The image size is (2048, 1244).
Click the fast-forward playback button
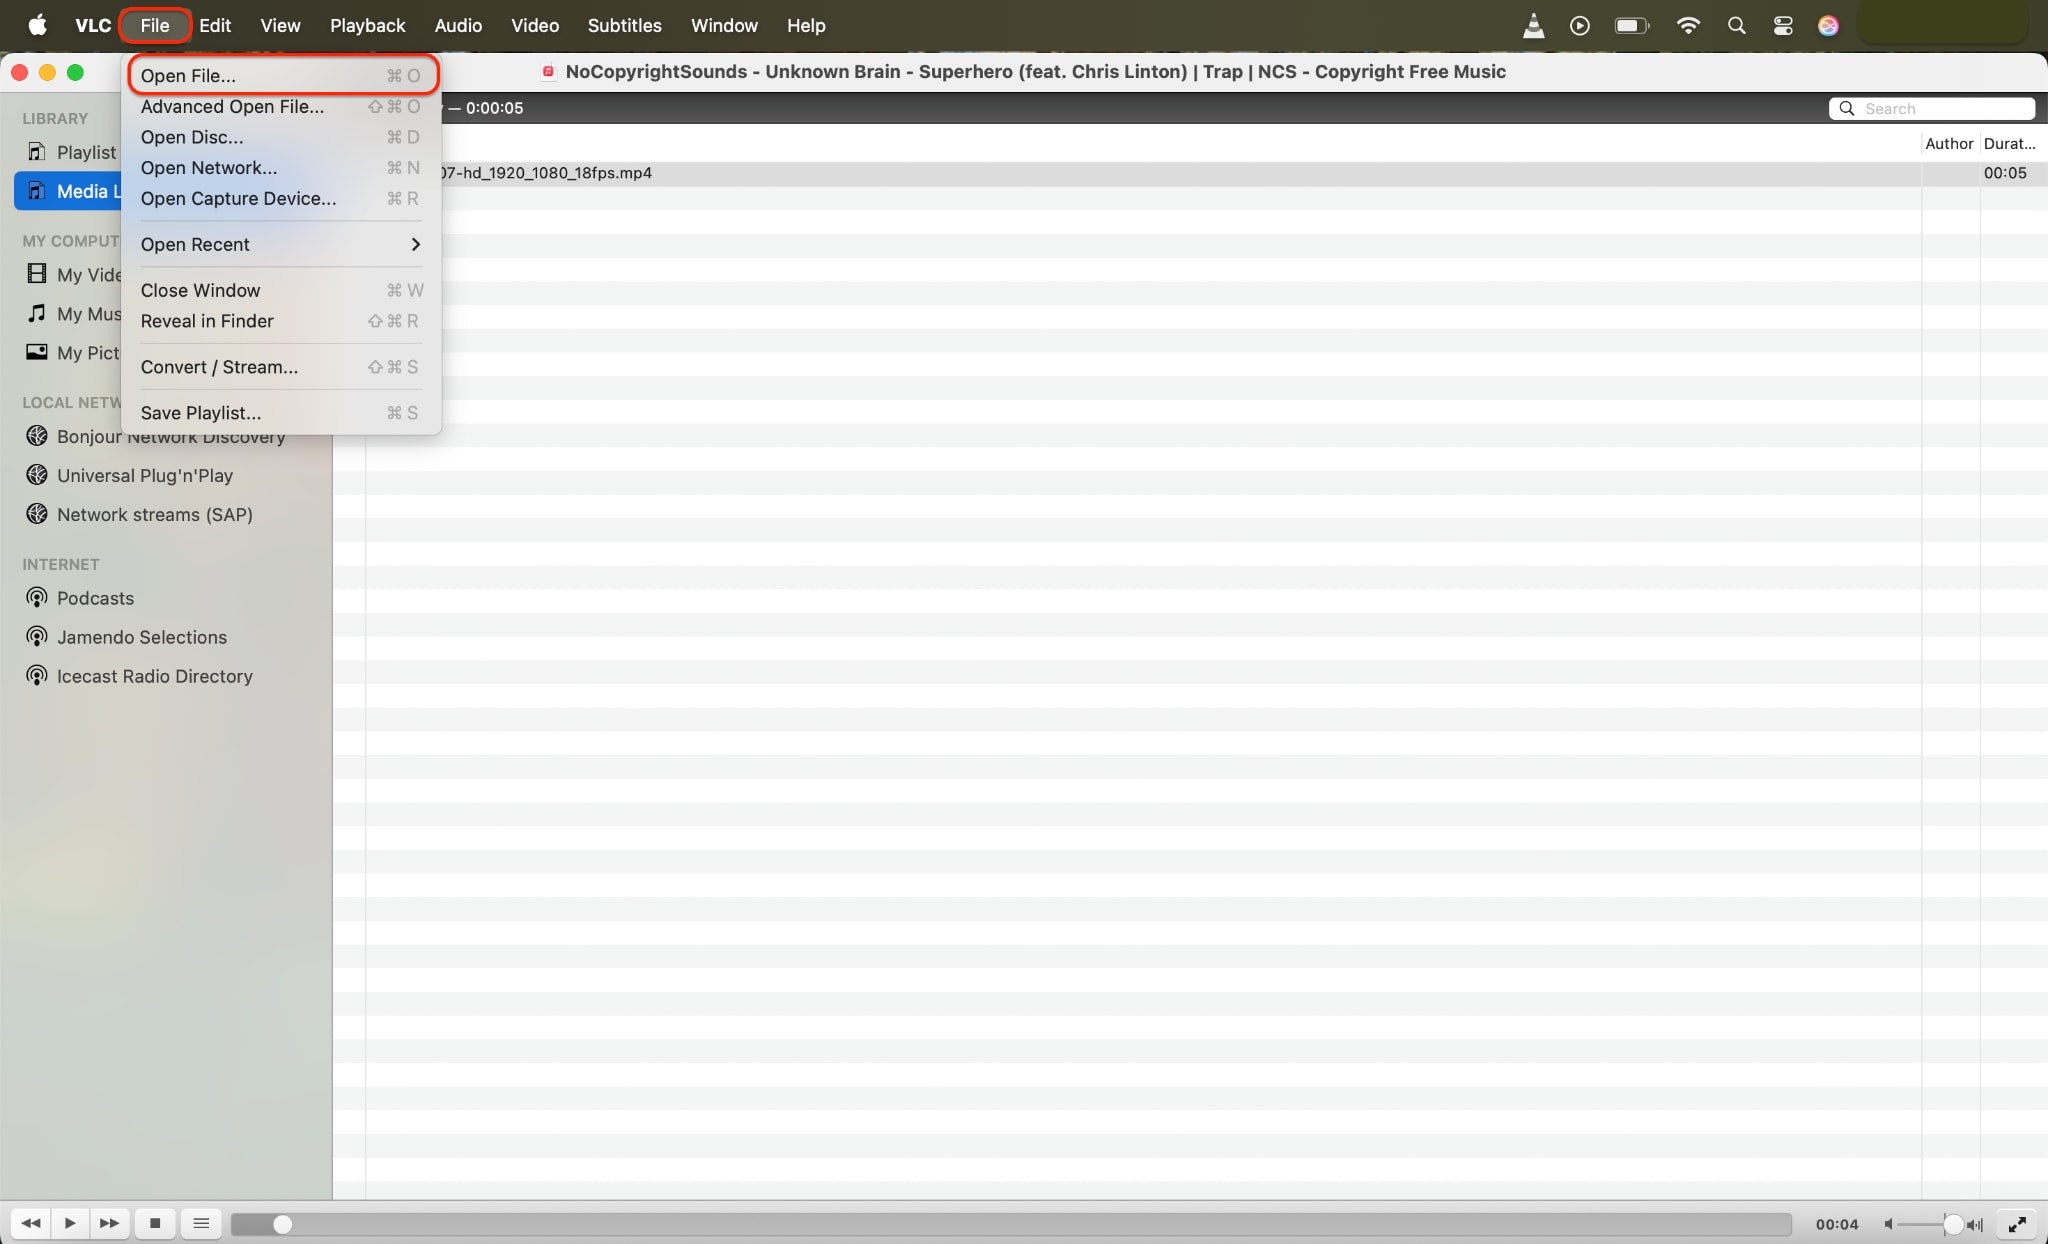point(109,1223)
